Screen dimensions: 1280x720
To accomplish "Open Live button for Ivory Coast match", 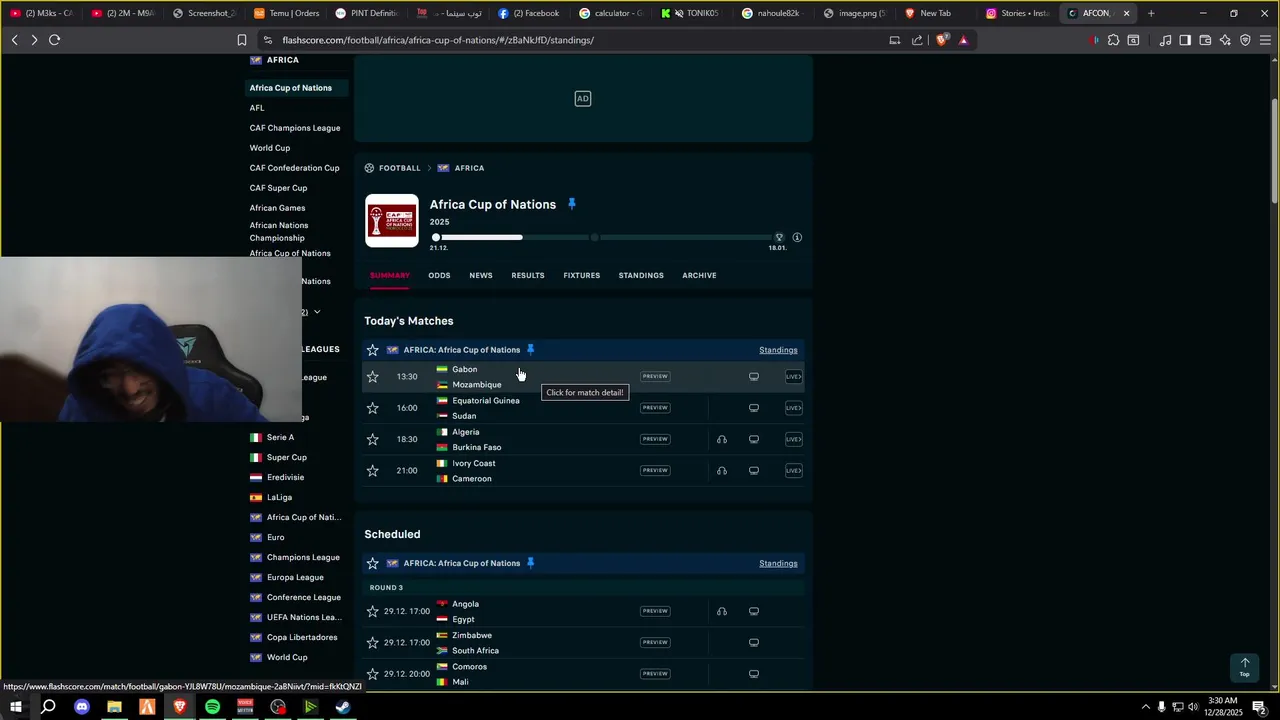I will [x=793, y=470].
